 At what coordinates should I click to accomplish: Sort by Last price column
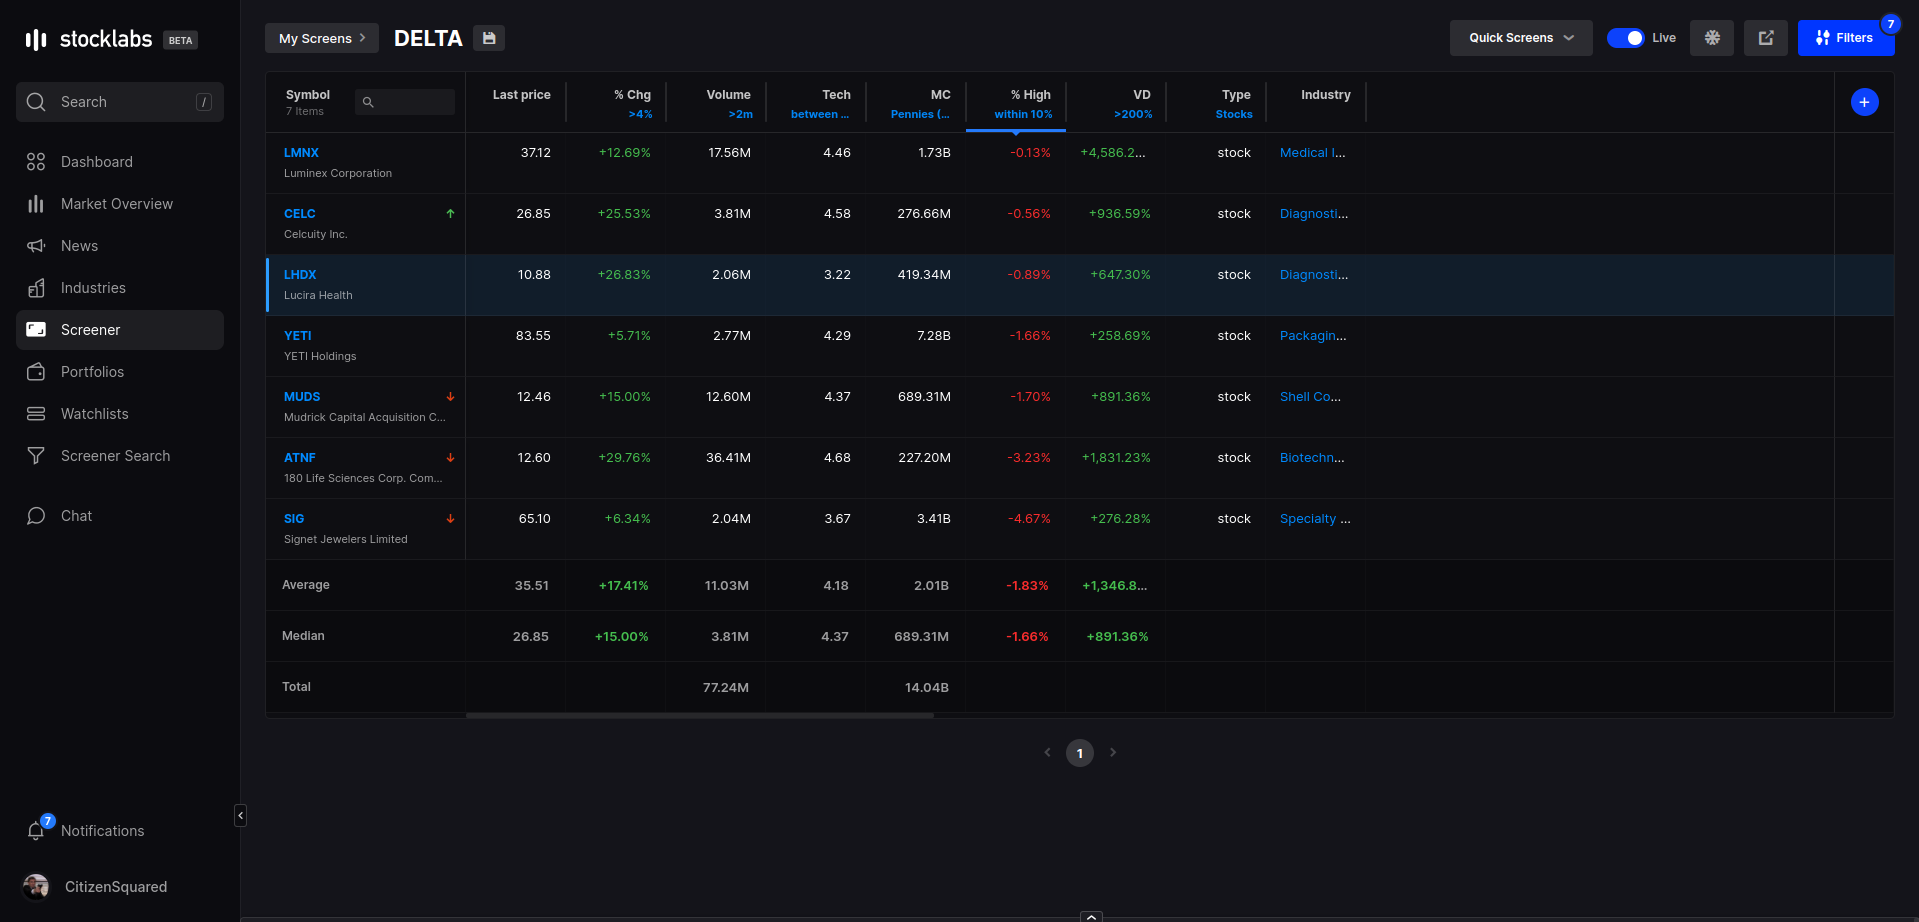521,95
